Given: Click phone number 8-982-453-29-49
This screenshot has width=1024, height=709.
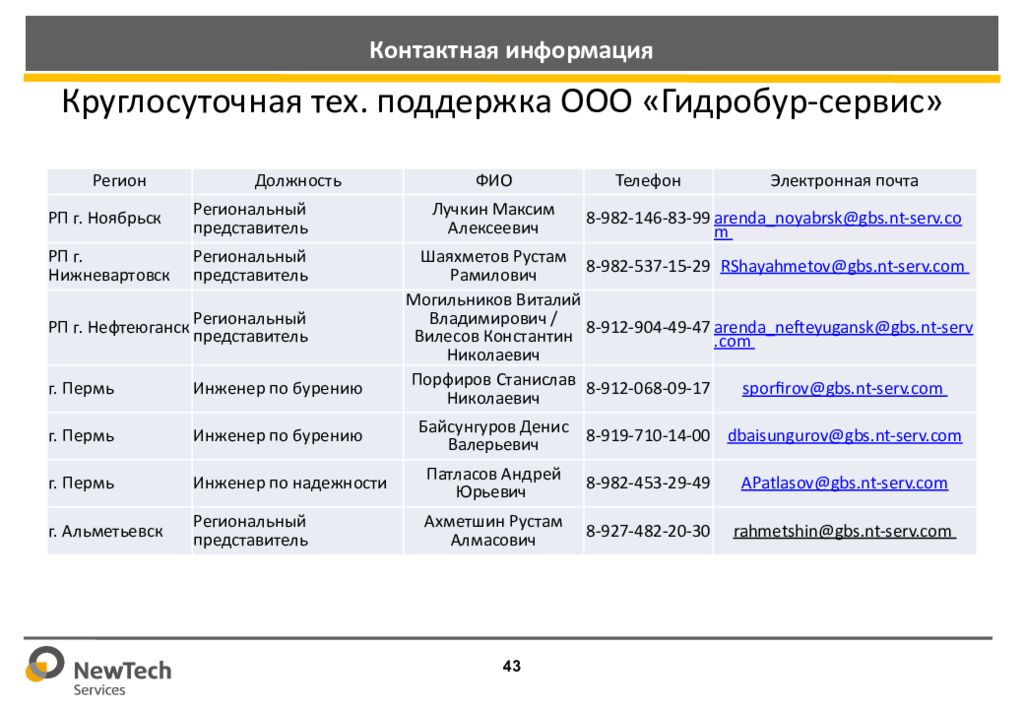Looking at the screenshot, I should coord(648,483).
